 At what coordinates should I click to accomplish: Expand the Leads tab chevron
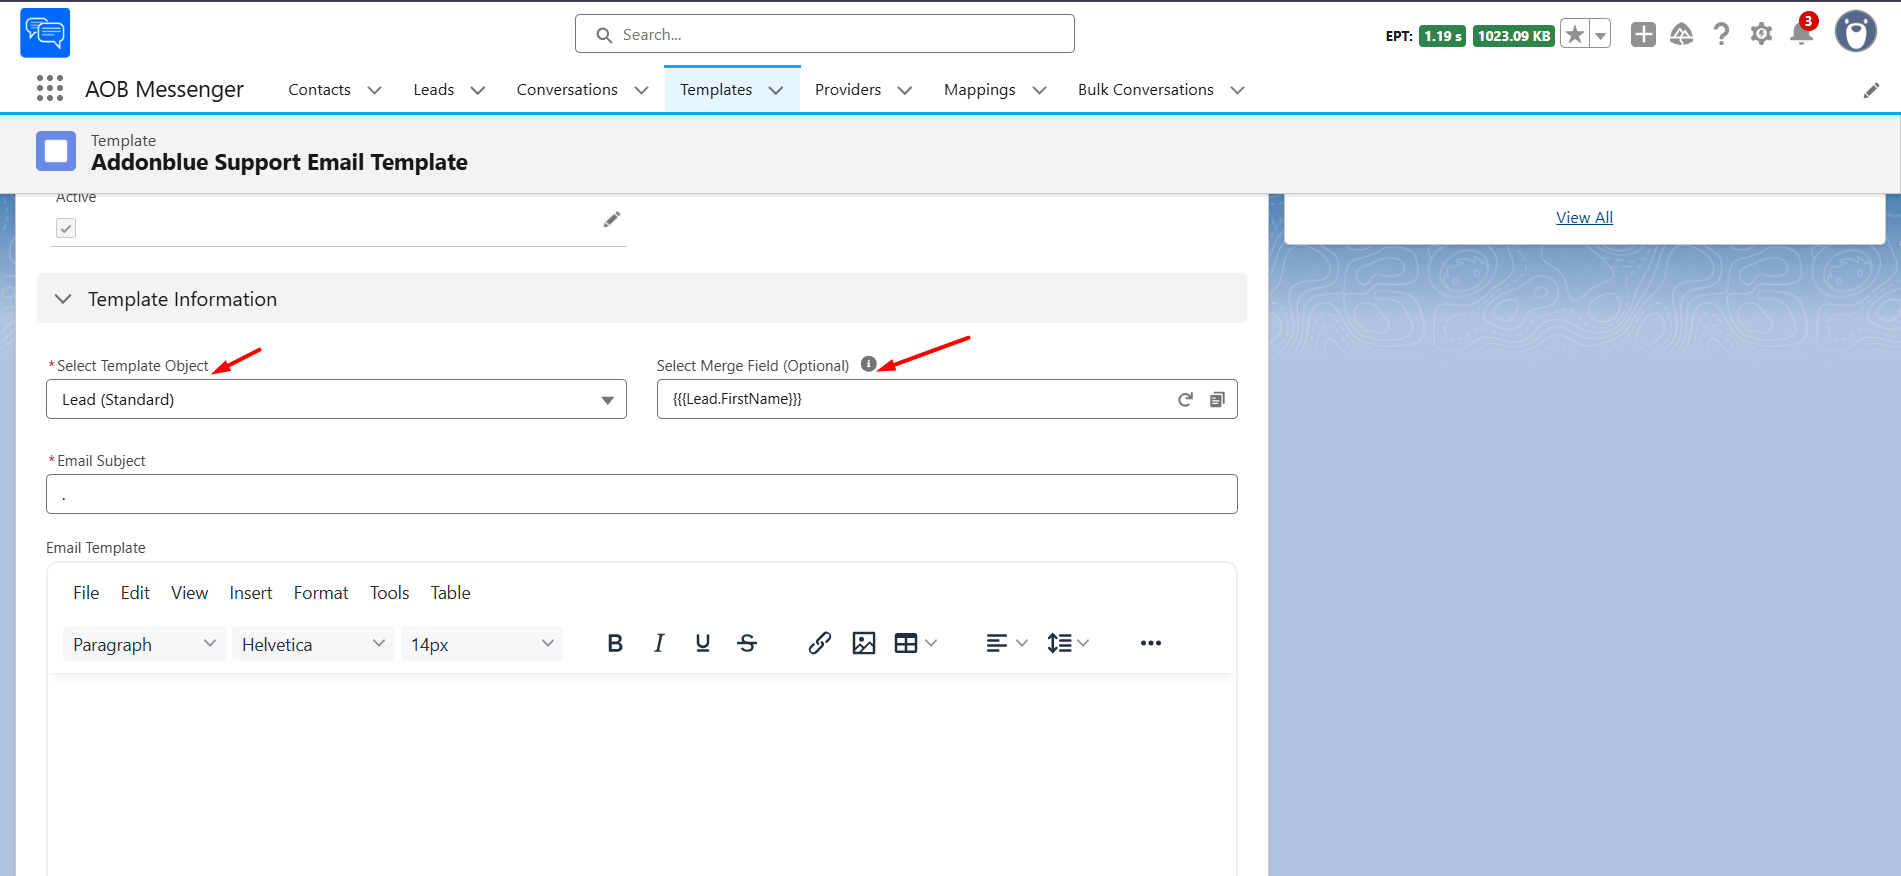point(478,90)
